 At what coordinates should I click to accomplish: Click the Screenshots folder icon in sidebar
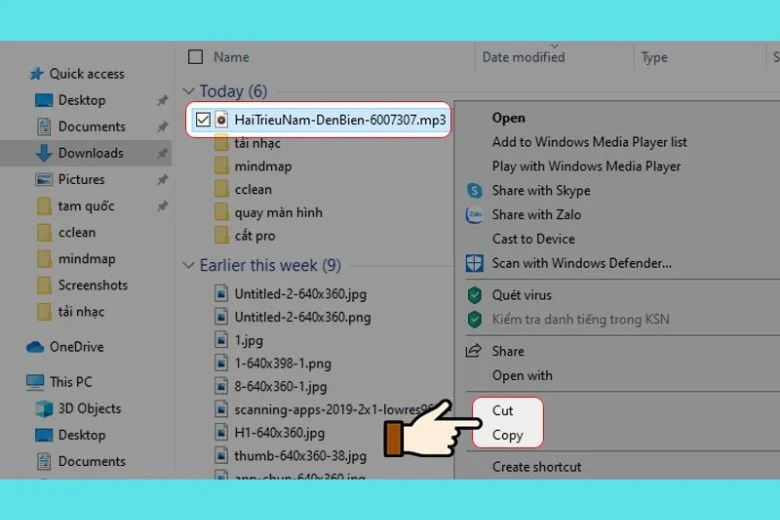[44, 285]
